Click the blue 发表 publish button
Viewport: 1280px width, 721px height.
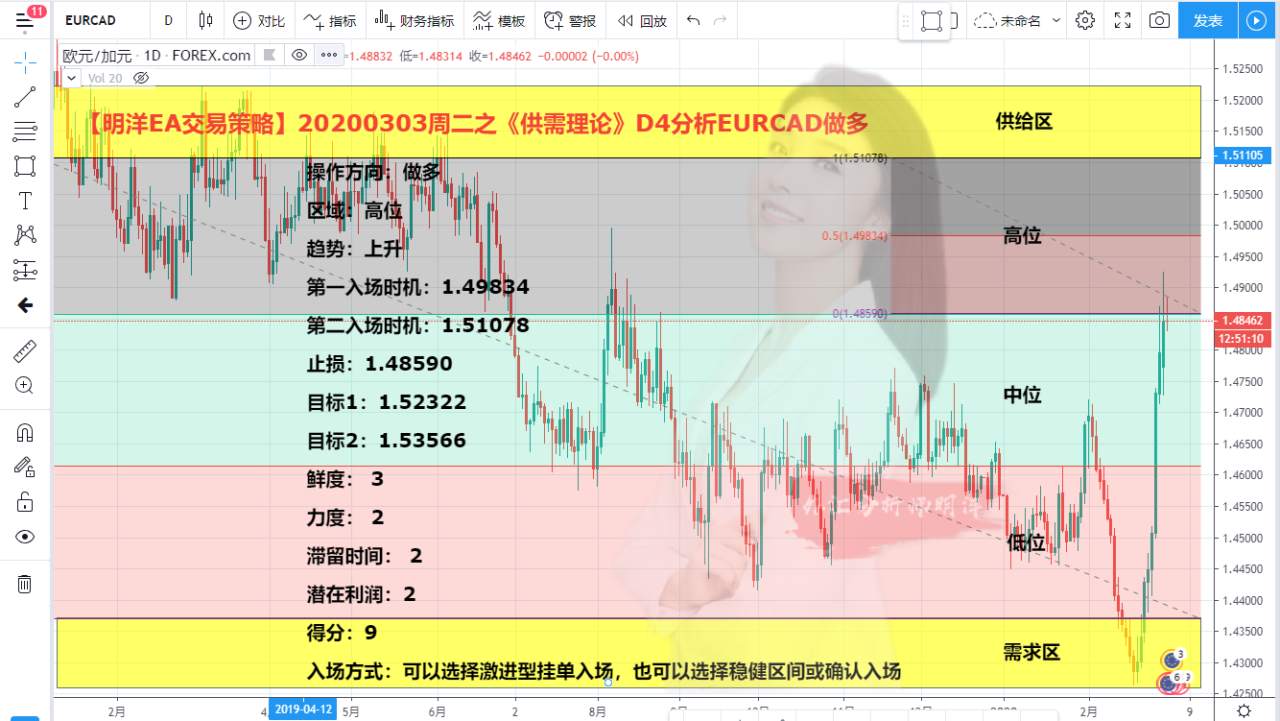point(1208,20)
